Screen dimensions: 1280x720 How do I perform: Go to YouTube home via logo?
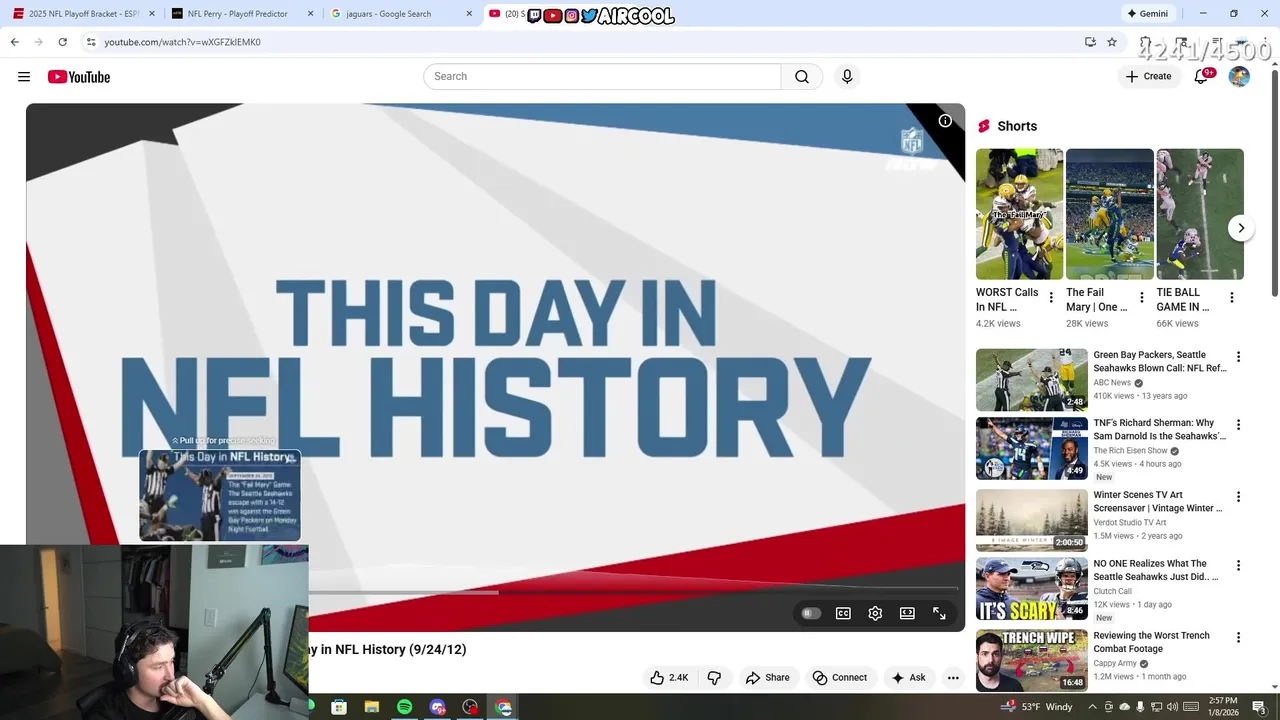coord(78,77)
